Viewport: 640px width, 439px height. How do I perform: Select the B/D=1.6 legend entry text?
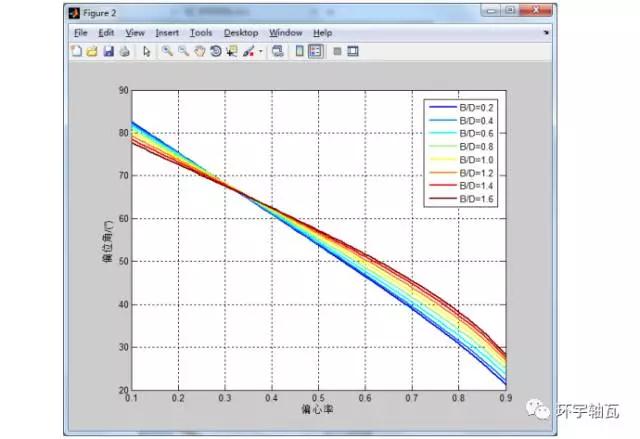click(x=476, y=199)
